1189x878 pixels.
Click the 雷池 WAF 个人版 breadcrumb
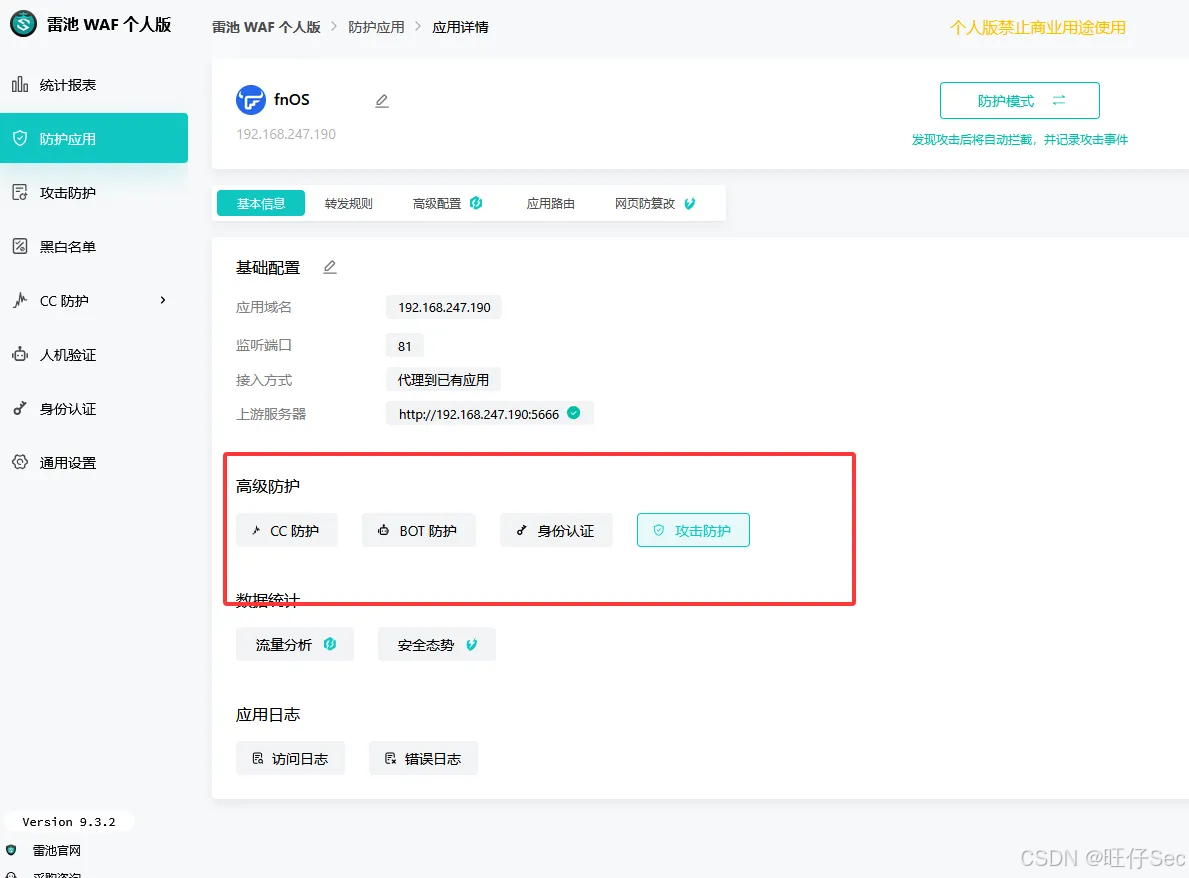[x=266, y=27]
